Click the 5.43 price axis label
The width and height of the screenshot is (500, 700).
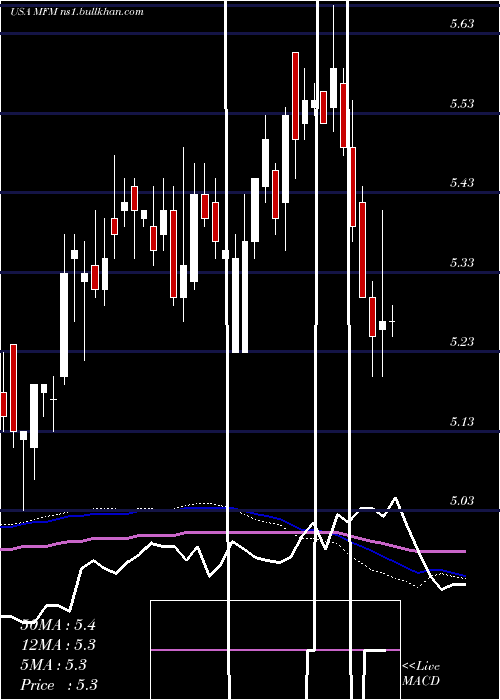[462, 182]
